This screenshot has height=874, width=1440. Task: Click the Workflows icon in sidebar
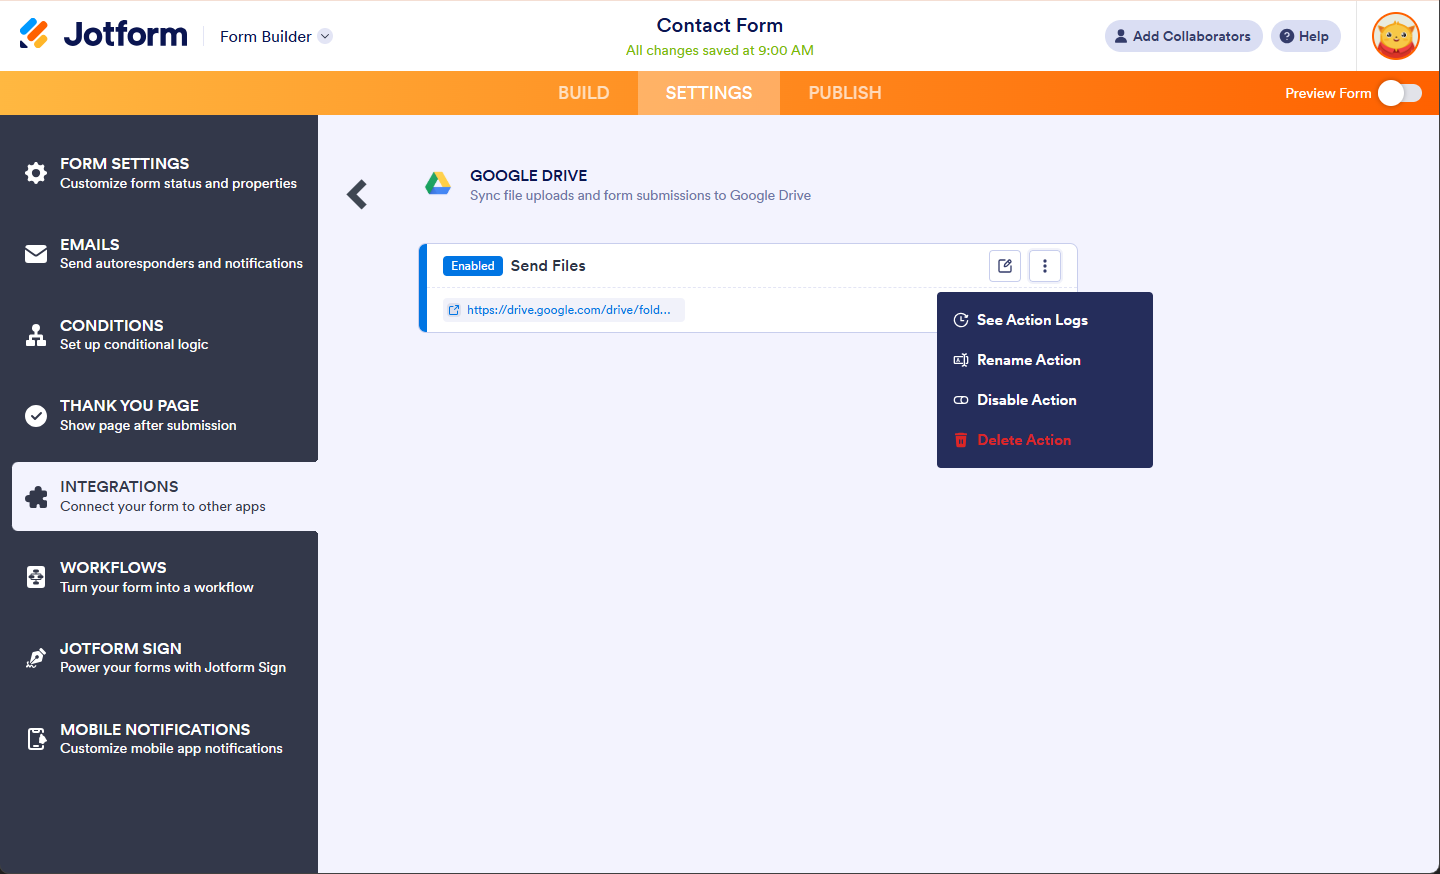(36, 577)
